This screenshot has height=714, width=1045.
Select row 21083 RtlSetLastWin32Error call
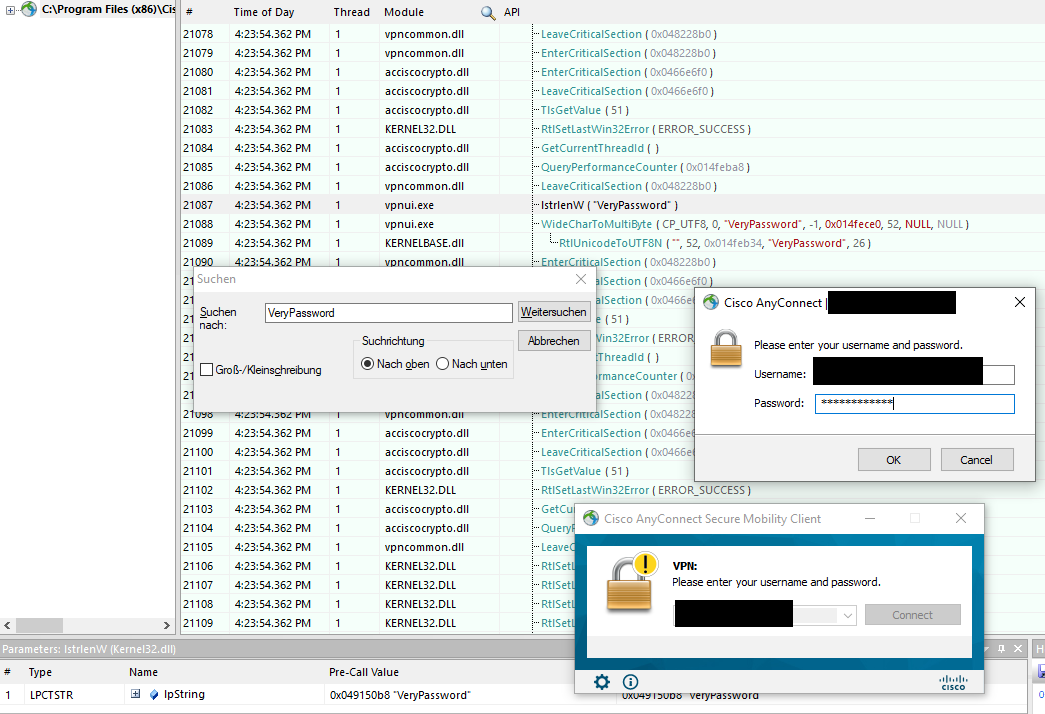point(646,129)
